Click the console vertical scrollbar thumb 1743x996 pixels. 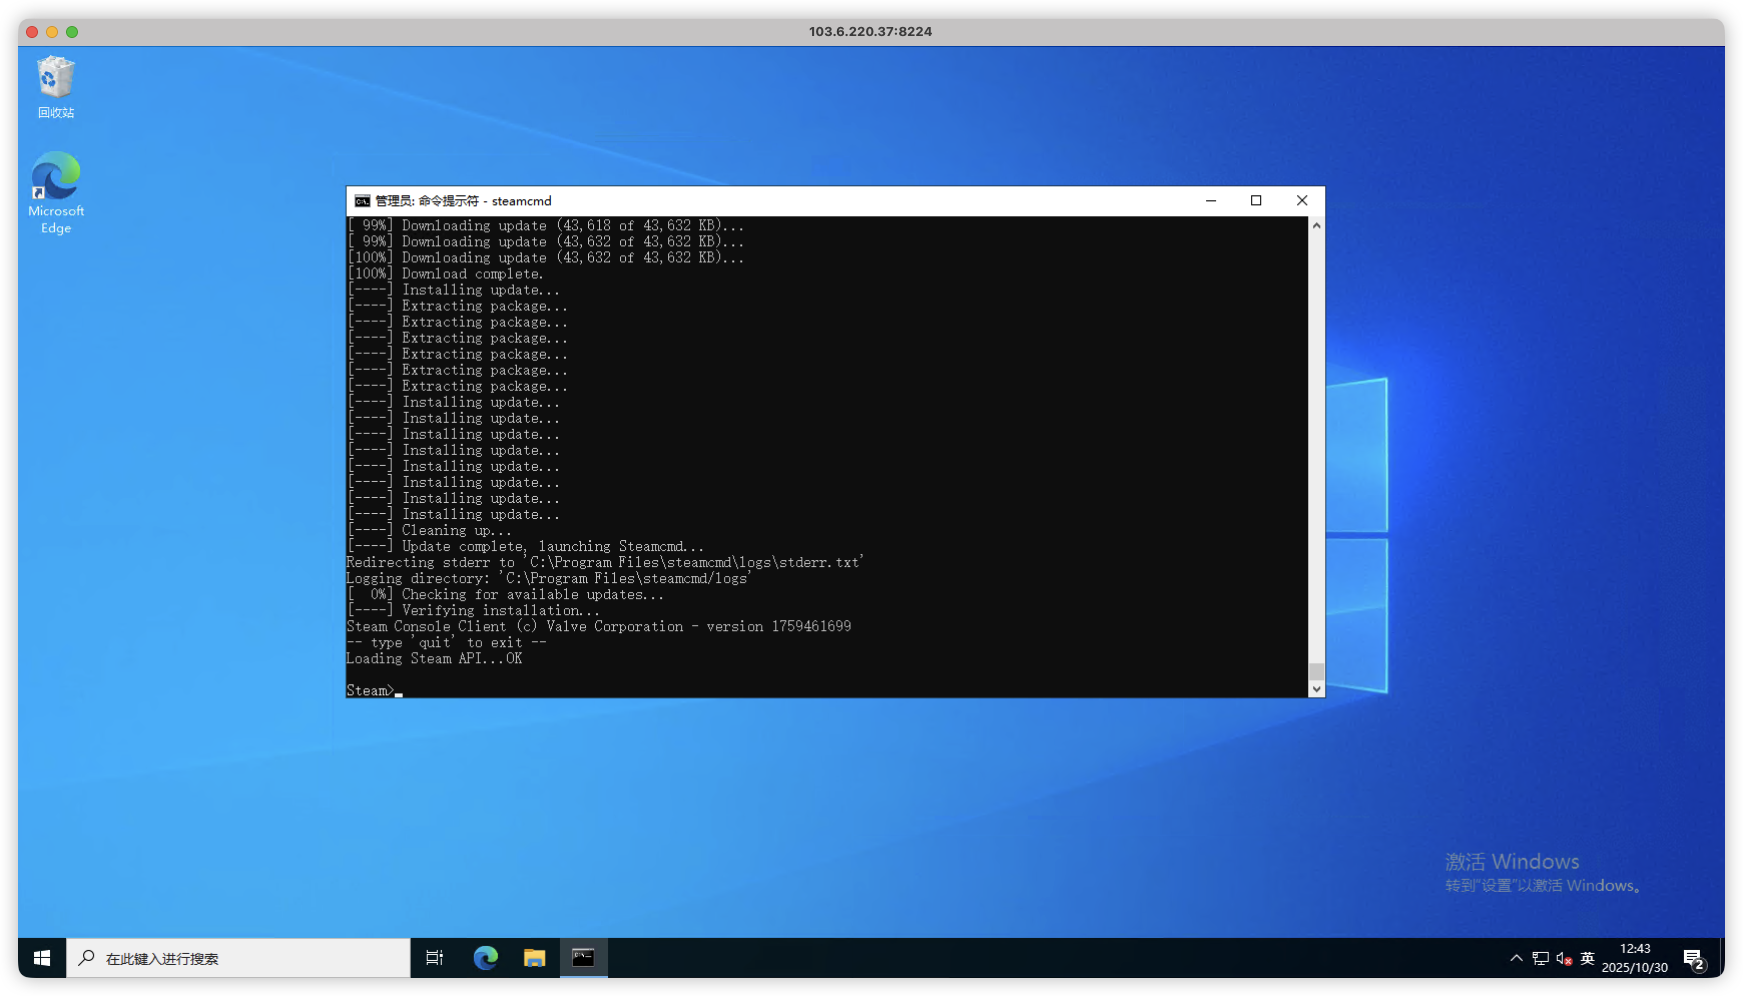coord(1316,671)
